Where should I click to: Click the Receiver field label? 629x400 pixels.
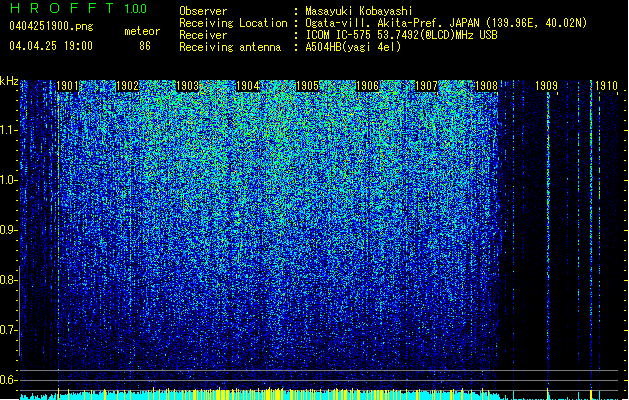(x=203, y=35)
